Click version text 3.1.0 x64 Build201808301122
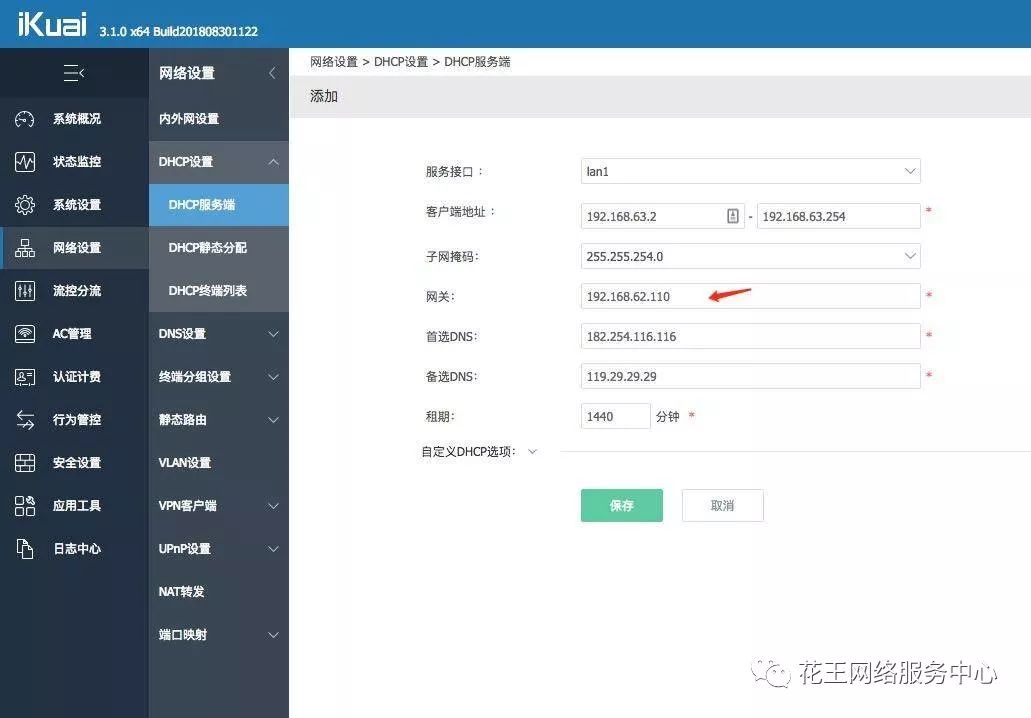 coord(178,31)
